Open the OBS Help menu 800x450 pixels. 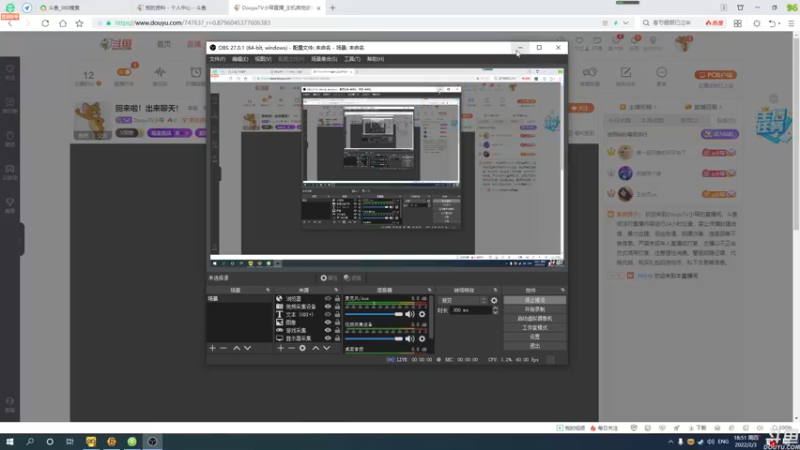[375, 59]
